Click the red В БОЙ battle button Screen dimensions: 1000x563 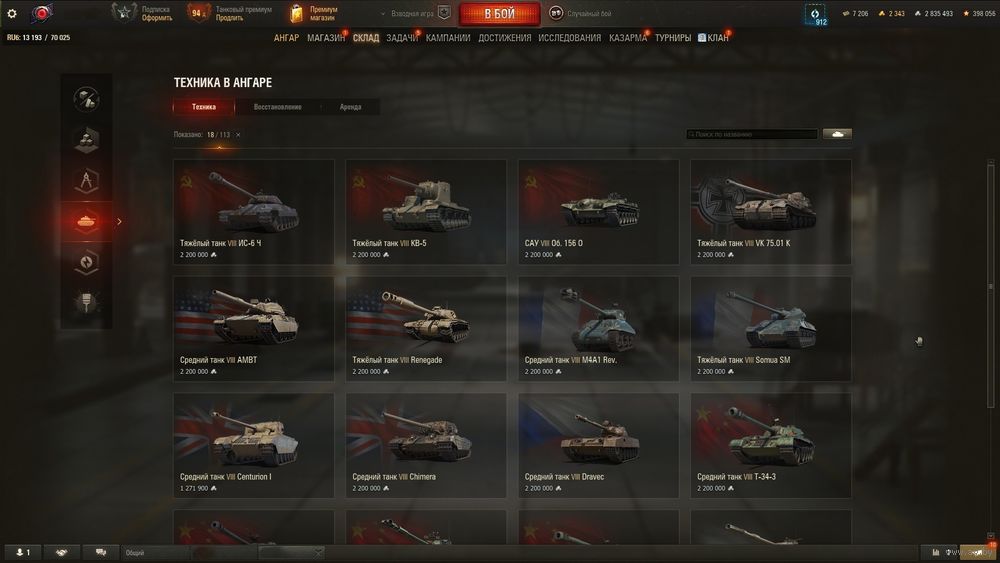499,13
